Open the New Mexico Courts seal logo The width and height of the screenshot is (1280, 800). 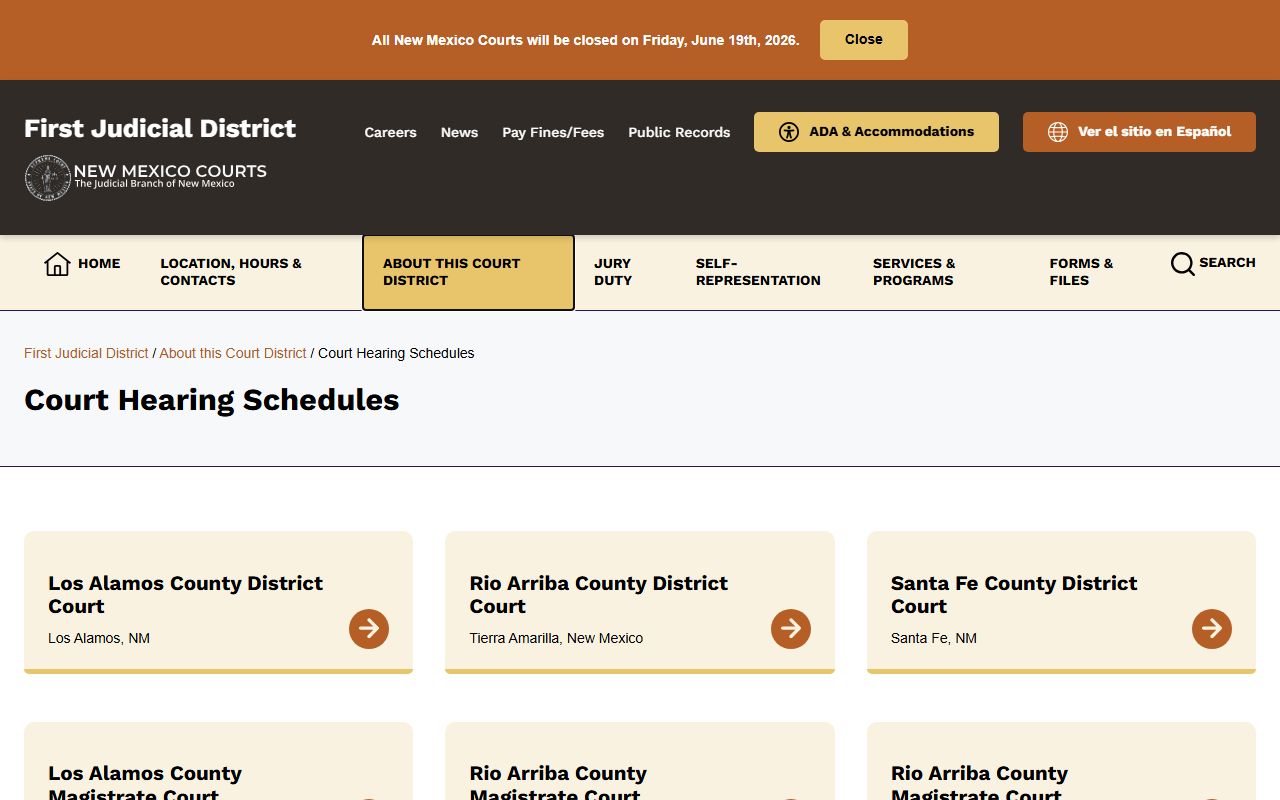pyautogui.click(x=47, y=178)
